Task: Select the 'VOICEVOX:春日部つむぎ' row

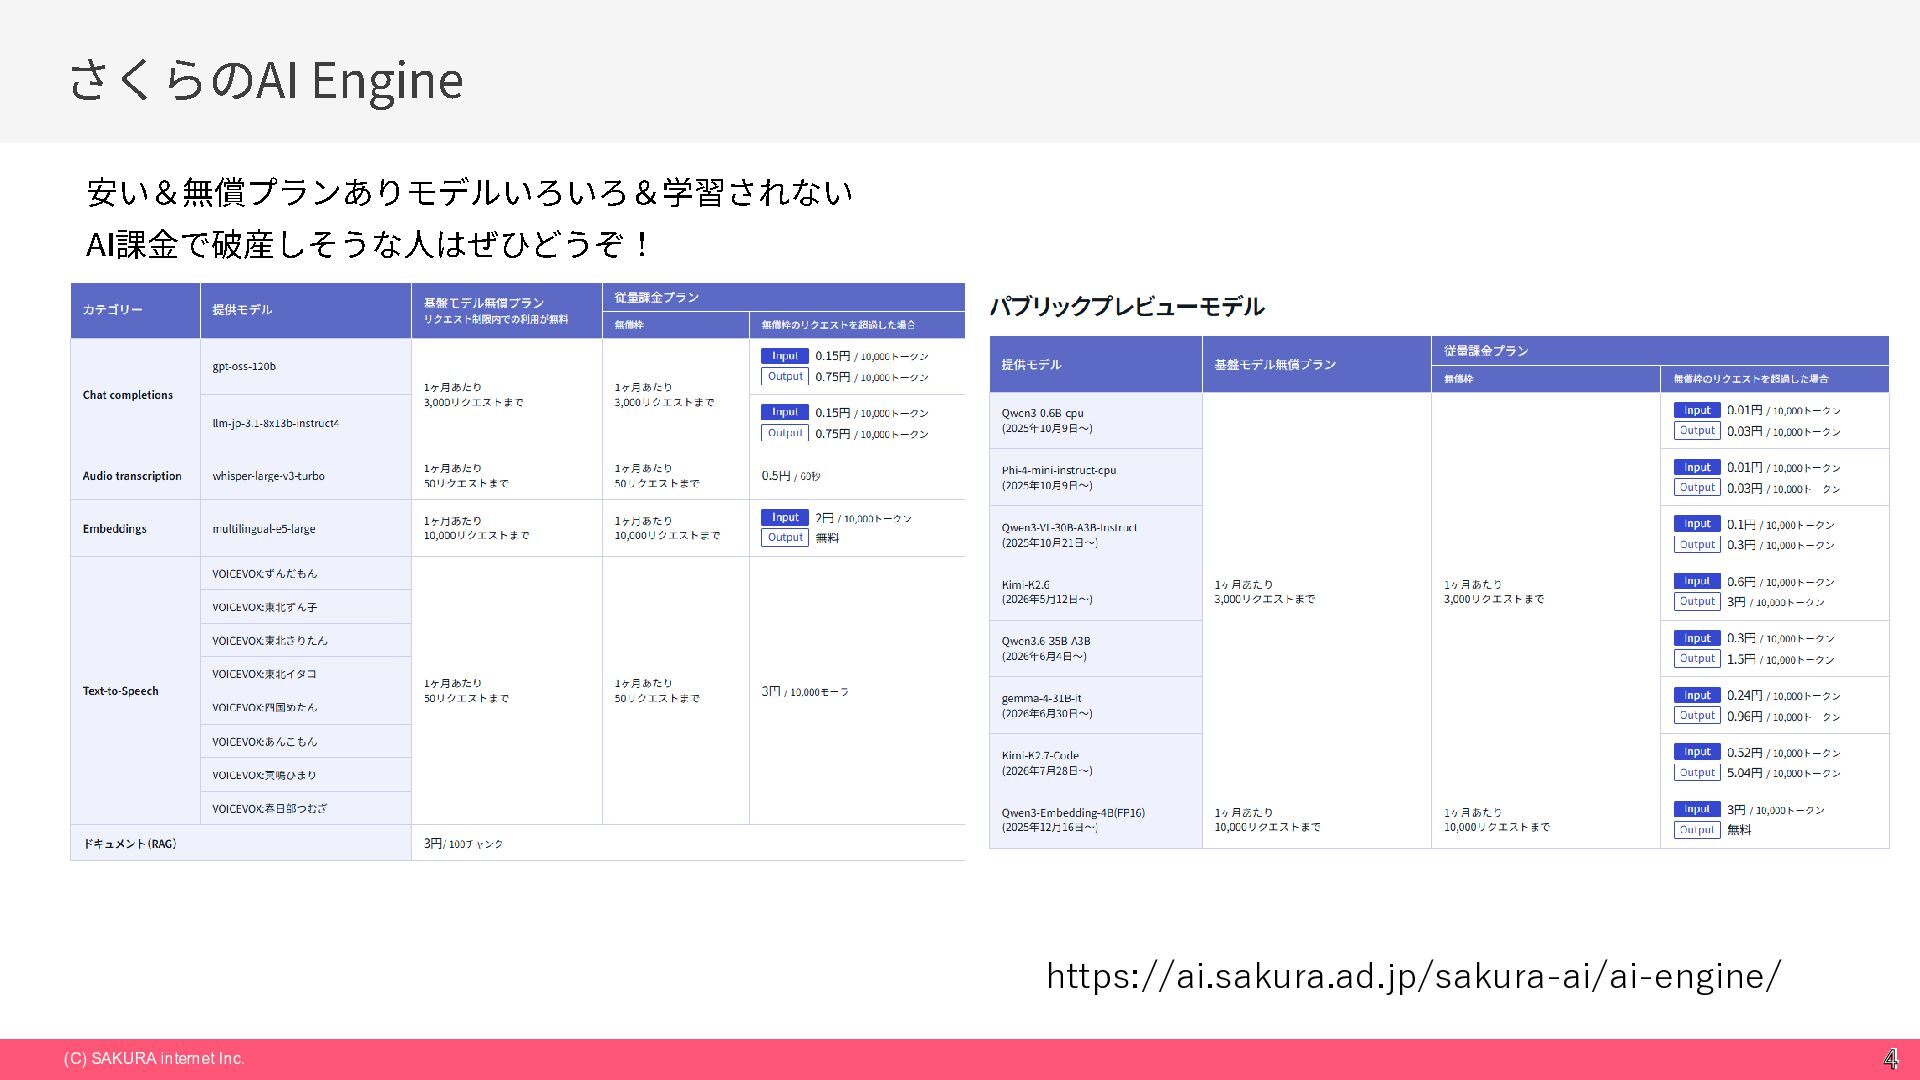Action: pos(305,808)
